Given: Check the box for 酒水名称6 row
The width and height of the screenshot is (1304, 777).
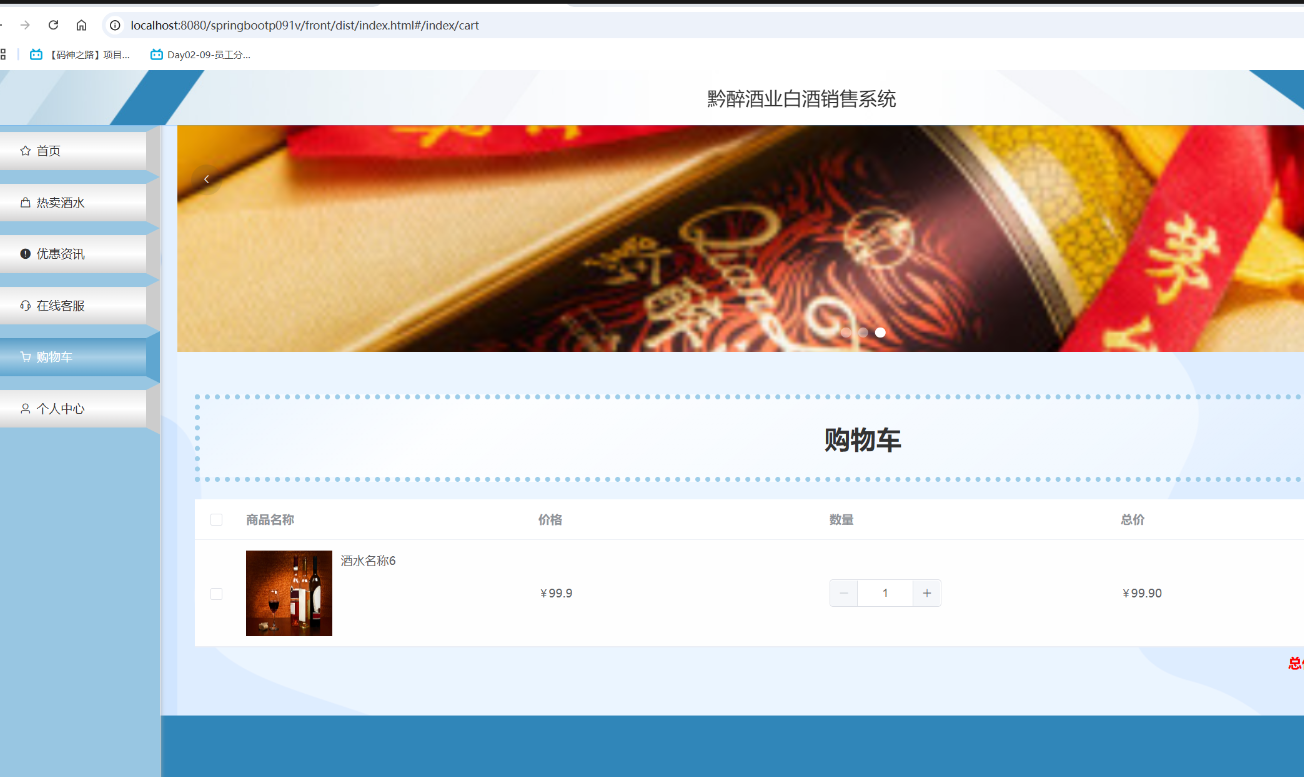Looking at the screenshot, I should click(x=216, y=594).
